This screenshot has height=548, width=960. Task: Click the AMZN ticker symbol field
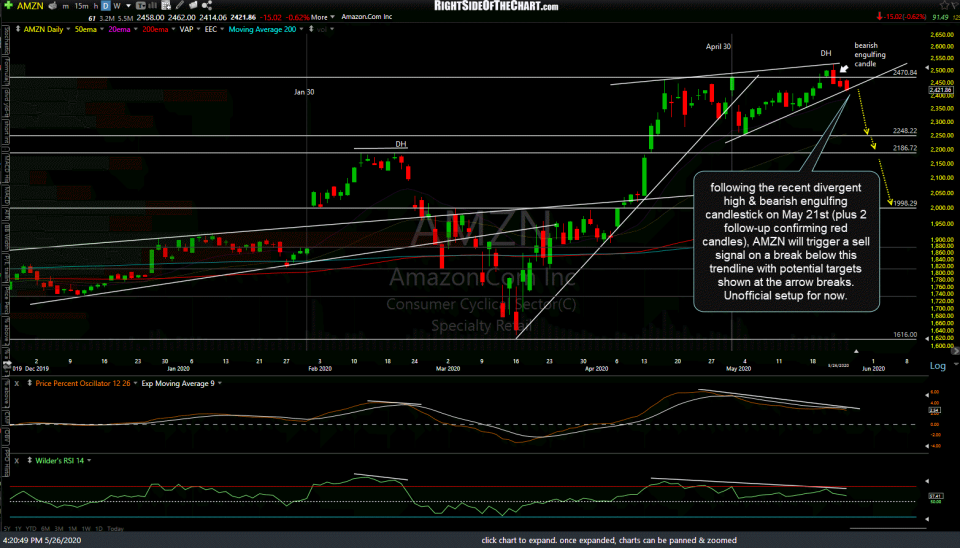click(30, 6)
